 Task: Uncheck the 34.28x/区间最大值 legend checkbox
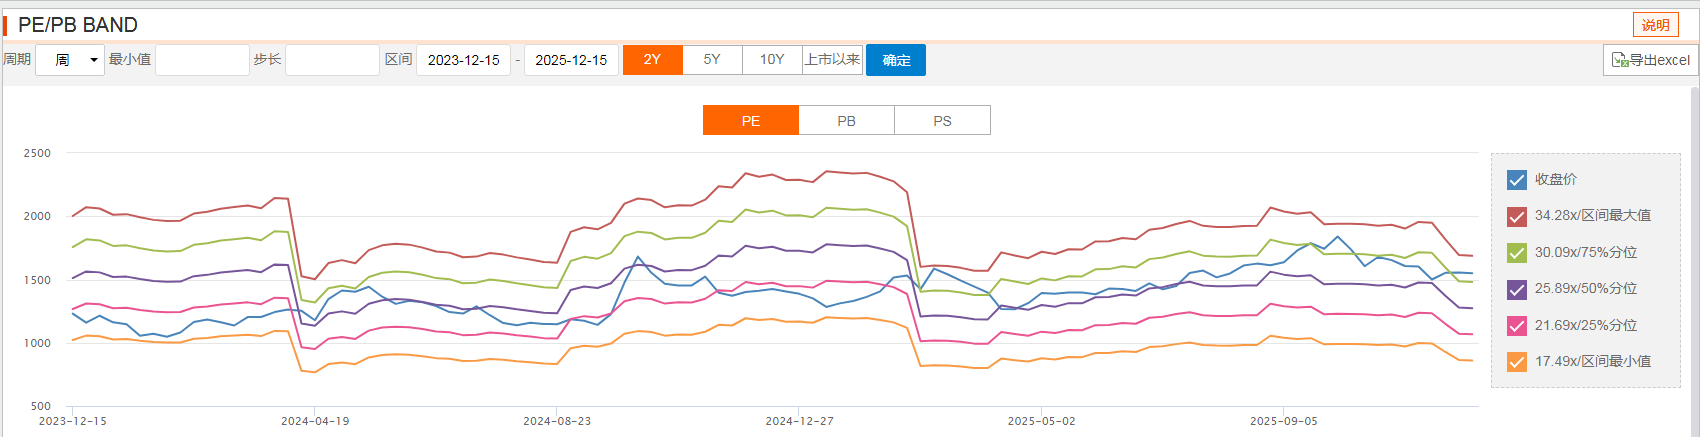tap(1516, 216)
